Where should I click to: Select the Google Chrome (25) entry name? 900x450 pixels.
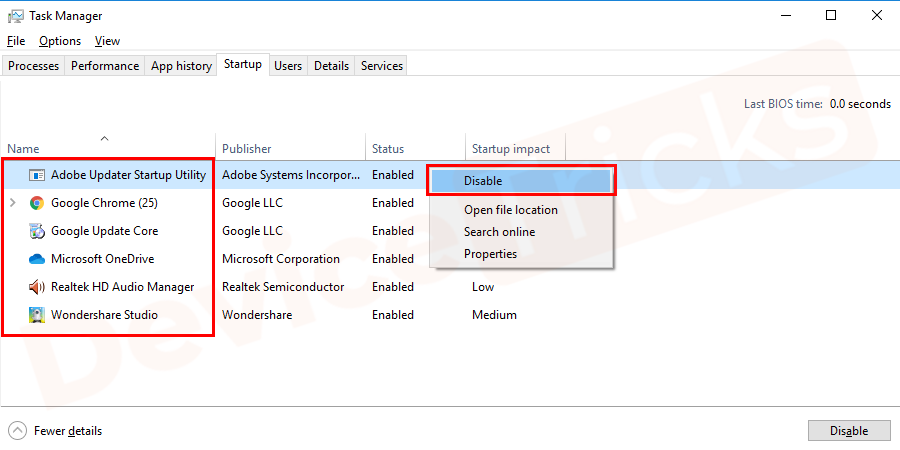click(x=104, y=203)
